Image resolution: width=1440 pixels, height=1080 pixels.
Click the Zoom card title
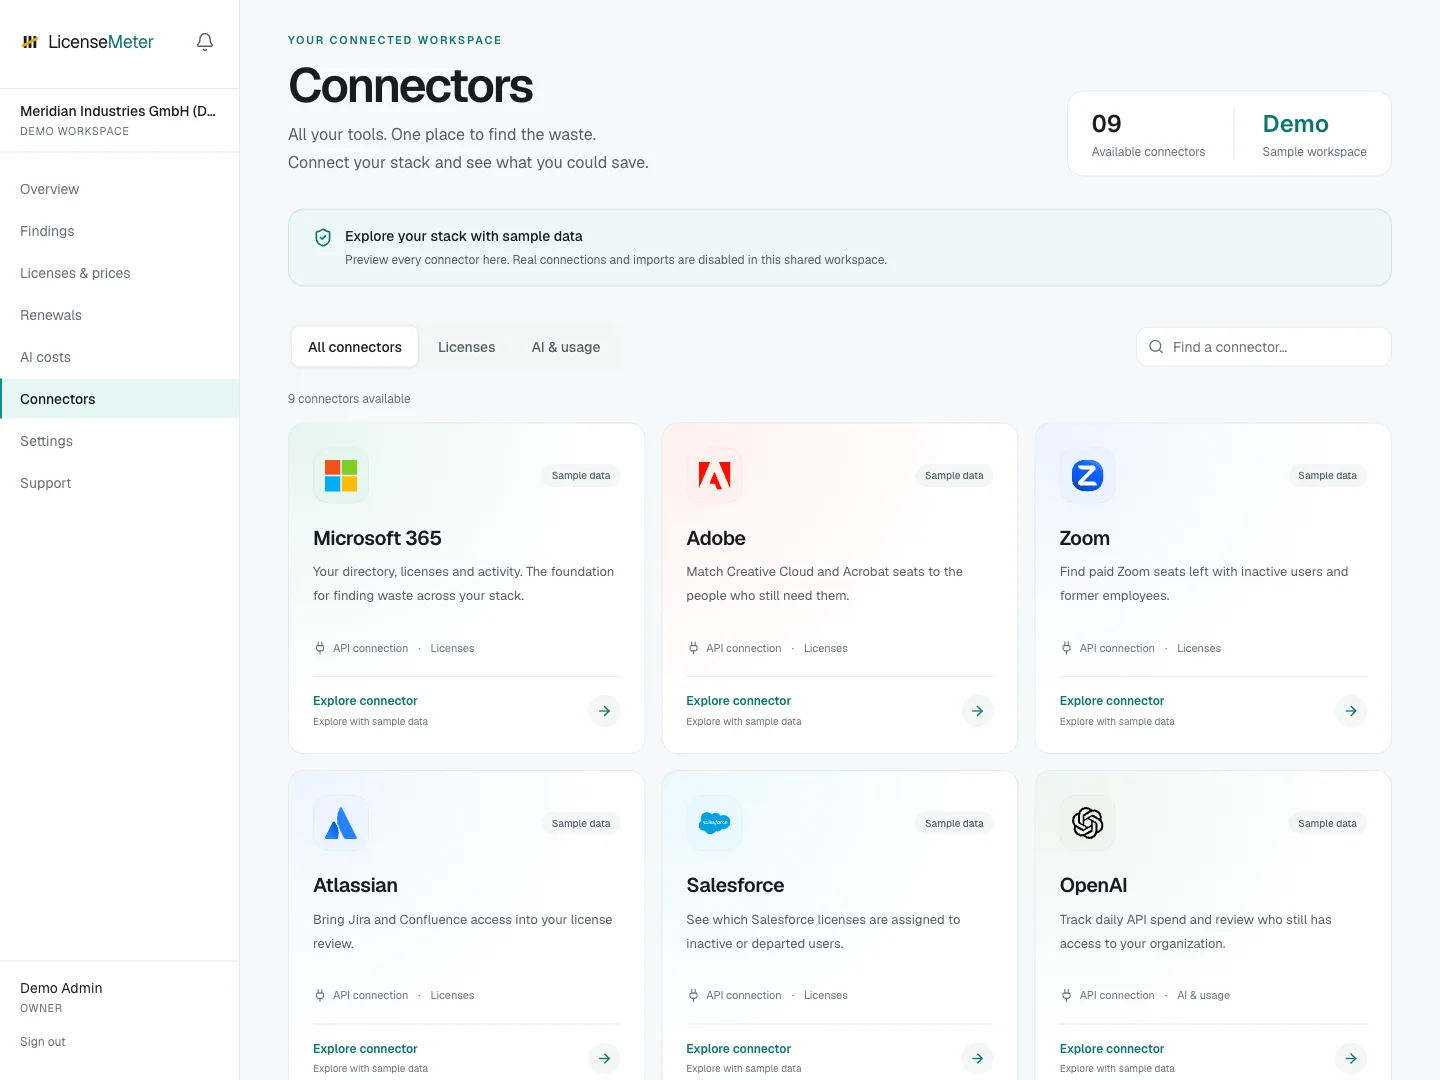(1085, 538)
